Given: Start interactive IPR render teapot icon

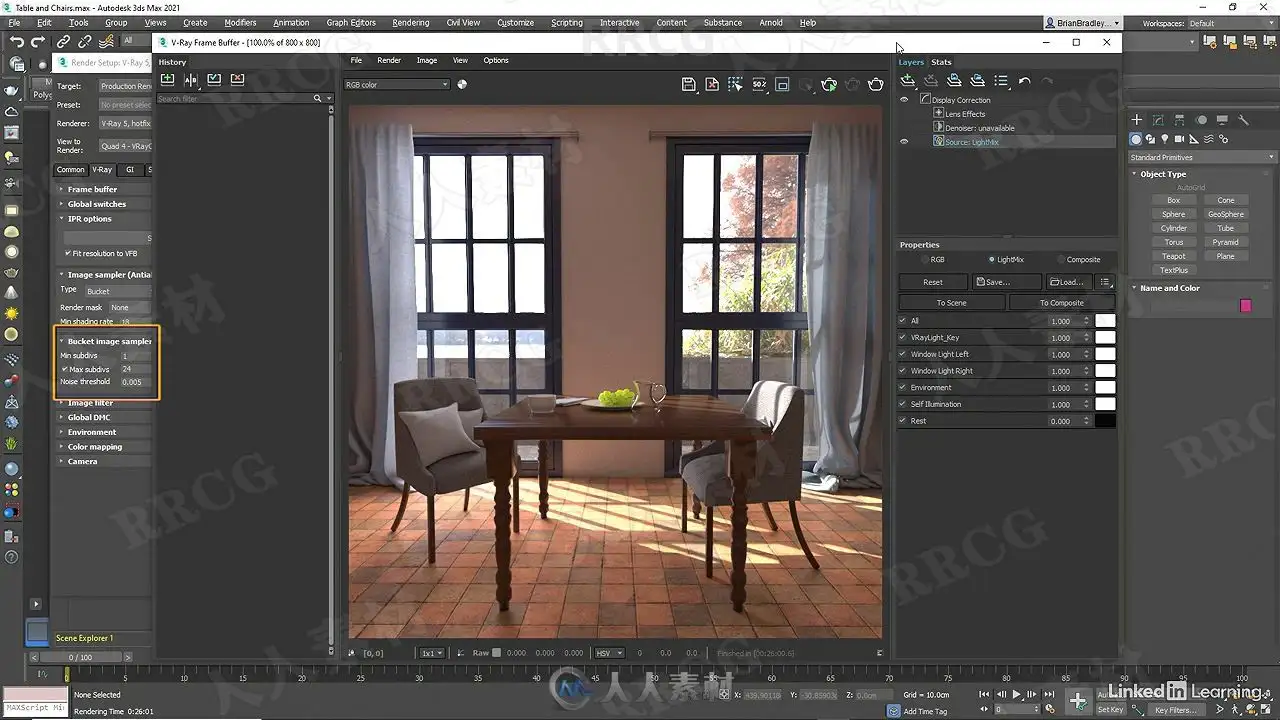Looking at the screenshot, I should (x=829, y=85).
